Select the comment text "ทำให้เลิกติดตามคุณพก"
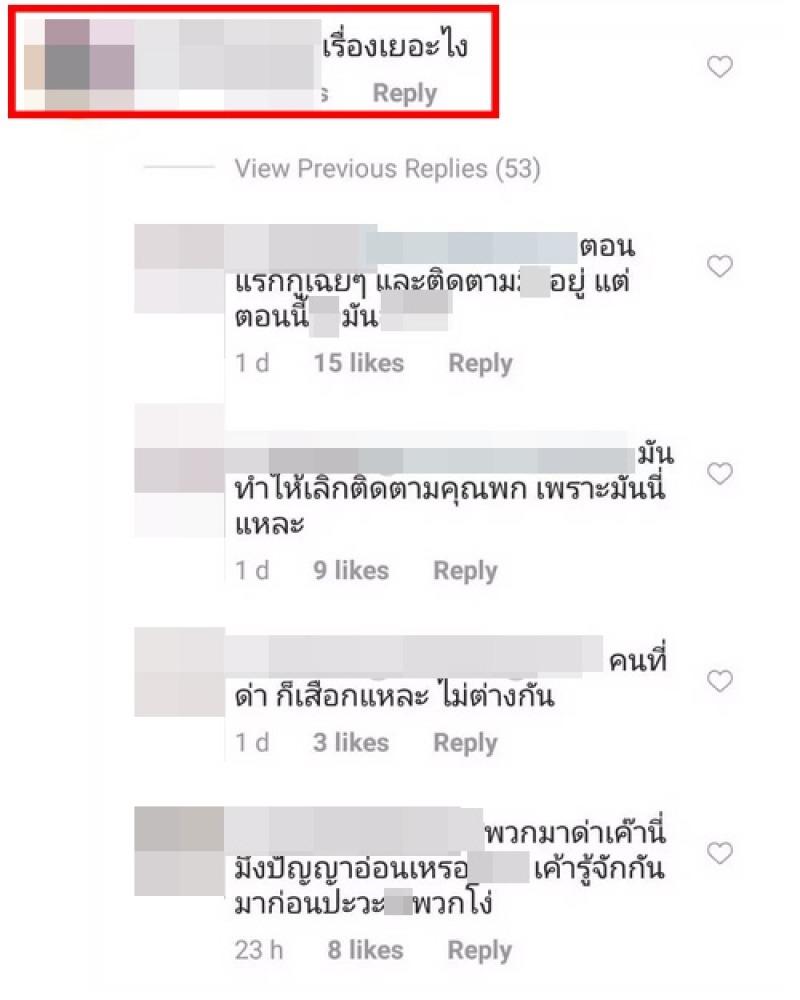Viewport: 800px width, 1000px height. click(381, 489)
